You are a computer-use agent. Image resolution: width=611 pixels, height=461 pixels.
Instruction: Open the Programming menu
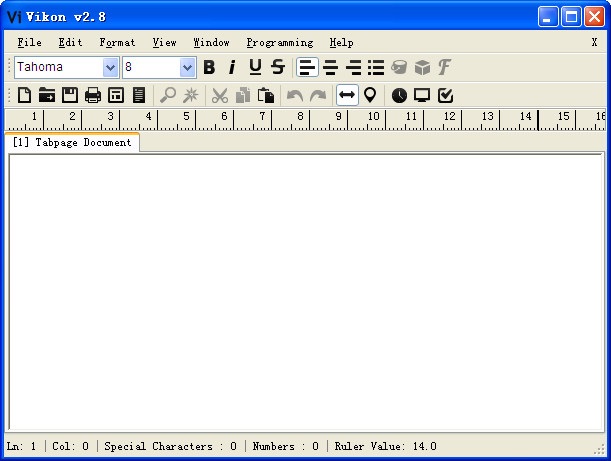coord(279,42)
